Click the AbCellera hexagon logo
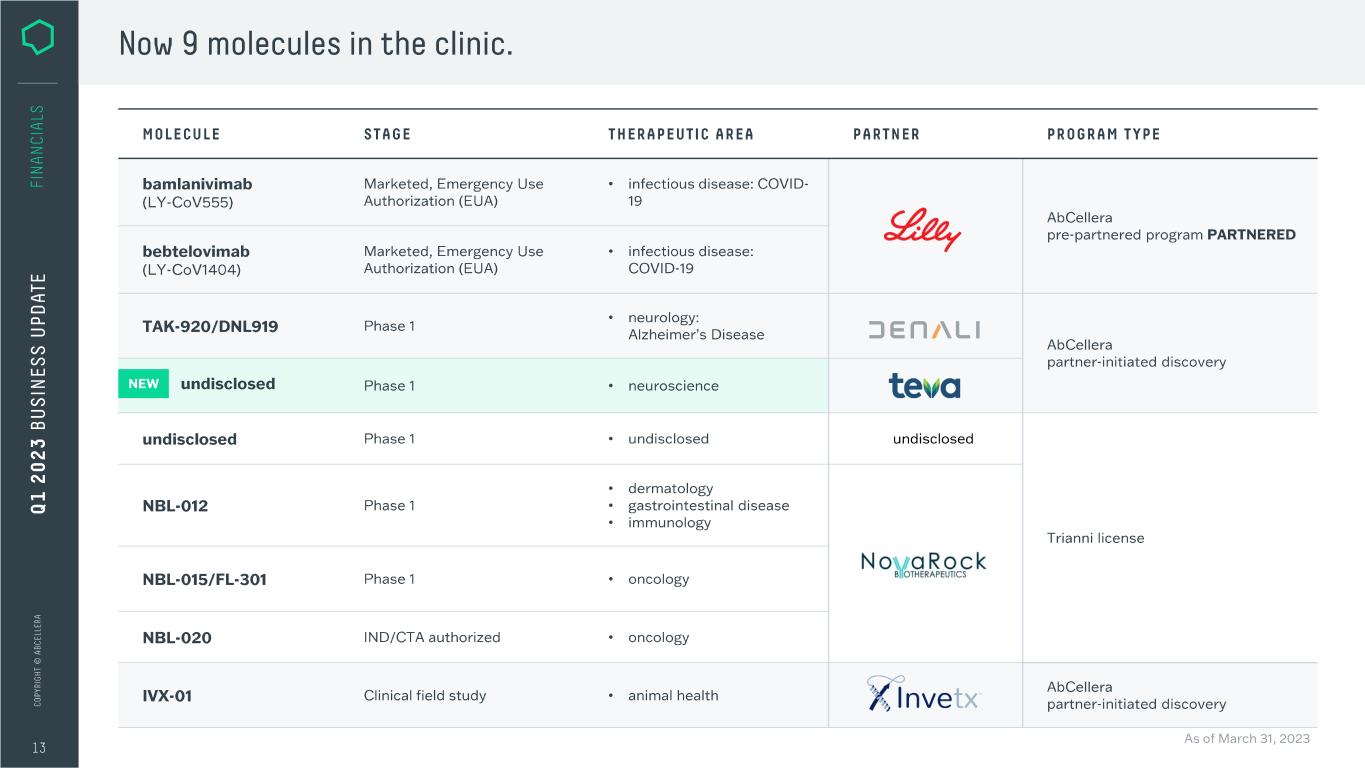The width and height of the screenshot is (1365, 768). (38, 38)
